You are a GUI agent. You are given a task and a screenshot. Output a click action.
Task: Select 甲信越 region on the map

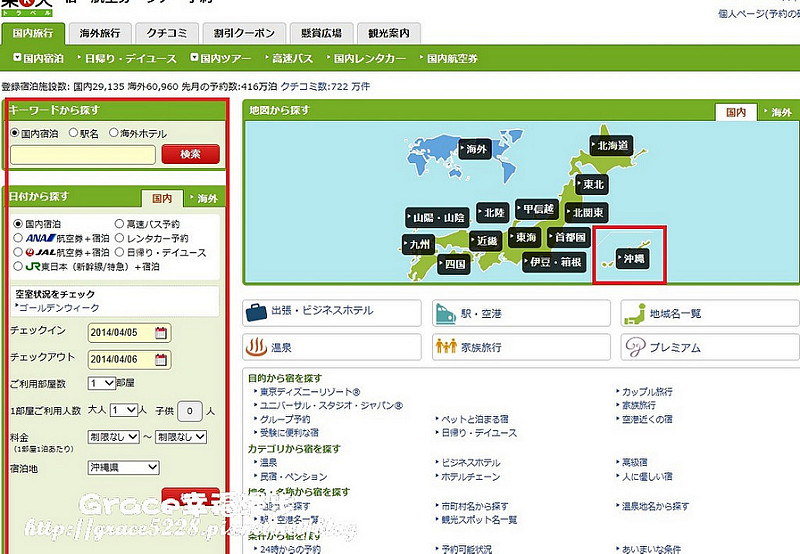tap(537, 209)
